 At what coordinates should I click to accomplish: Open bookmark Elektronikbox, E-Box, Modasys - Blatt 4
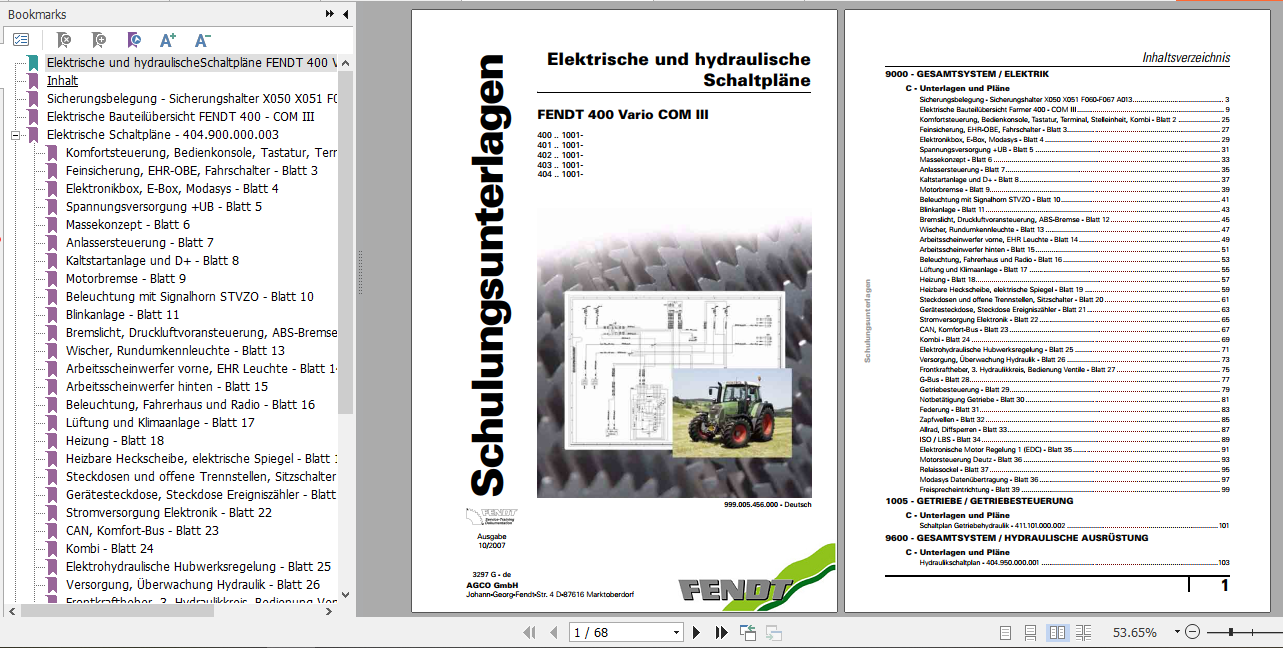point(172,188)
